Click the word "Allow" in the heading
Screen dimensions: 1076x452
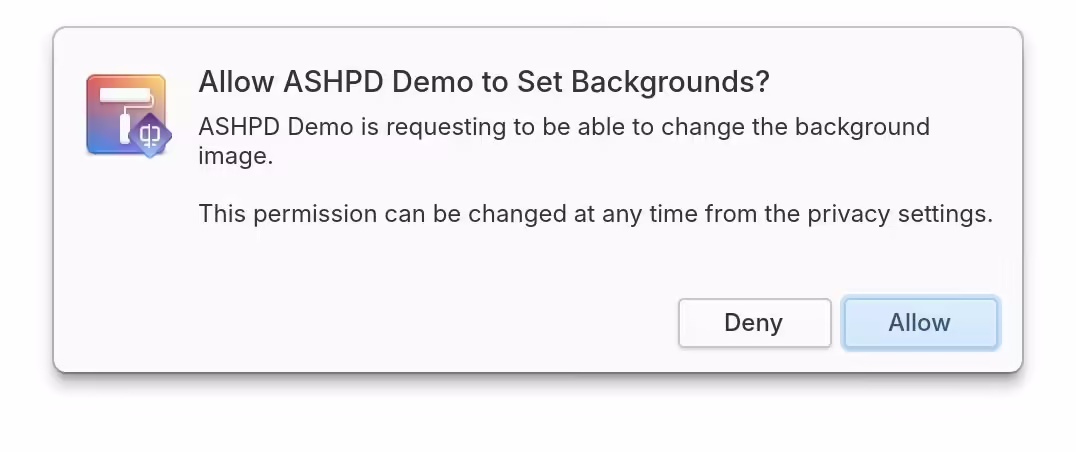(237, 82)
